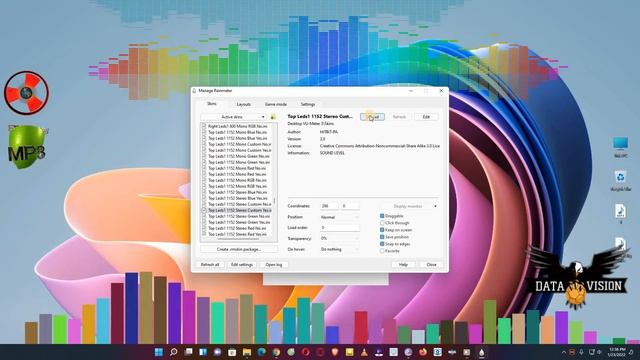Click the microphone tray icon
640x360 pixels.
(581, 352)
